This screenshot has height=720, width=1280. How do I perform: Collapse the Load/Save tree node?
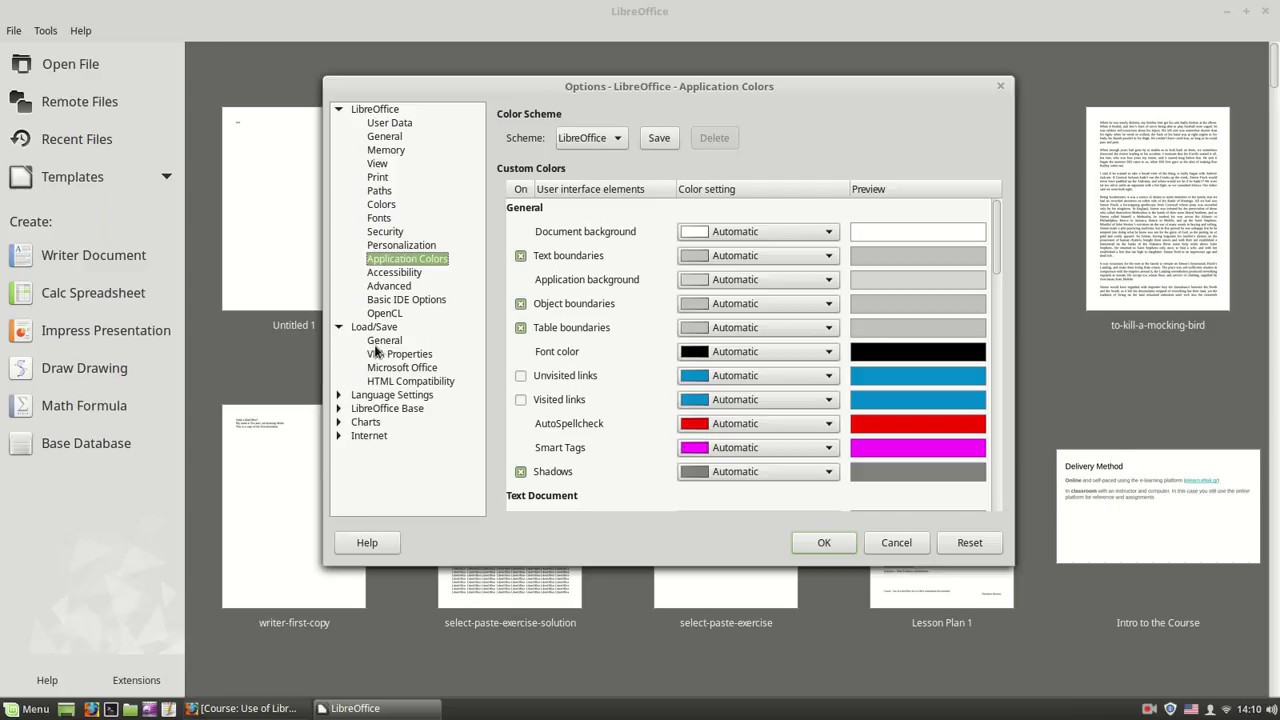click(x=339, y=327)
